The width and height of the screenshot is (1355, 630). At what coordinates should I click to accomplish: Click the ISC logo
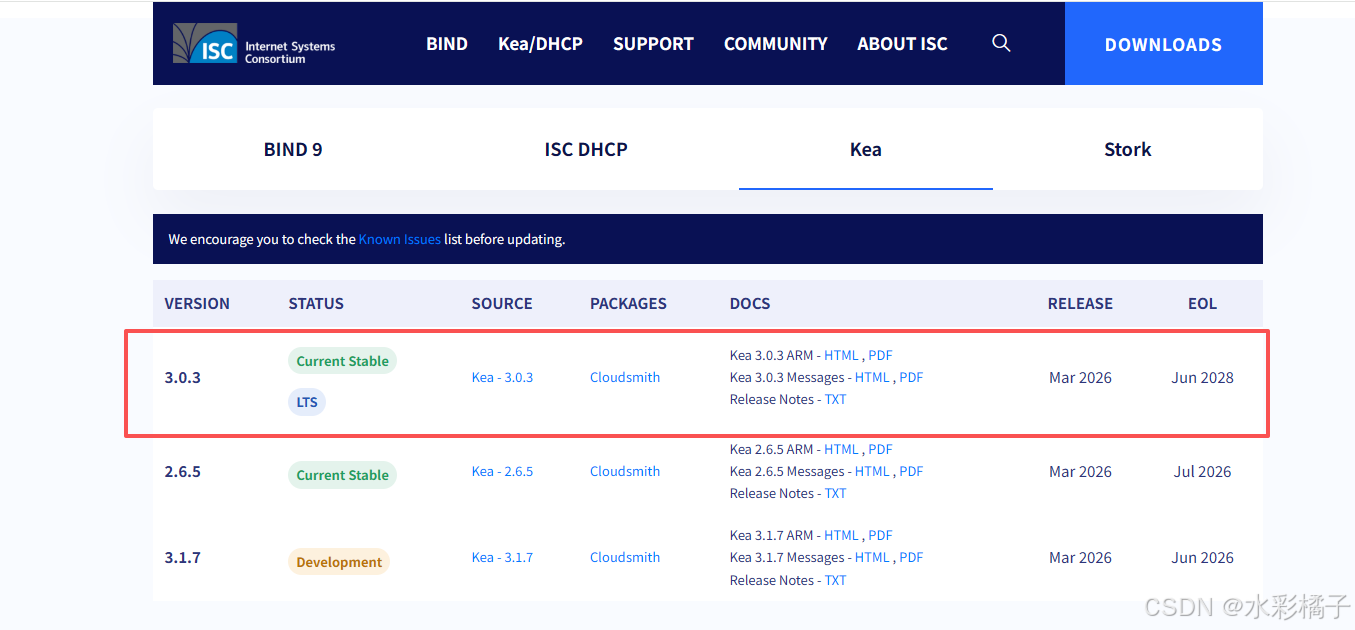coord(254,44)
